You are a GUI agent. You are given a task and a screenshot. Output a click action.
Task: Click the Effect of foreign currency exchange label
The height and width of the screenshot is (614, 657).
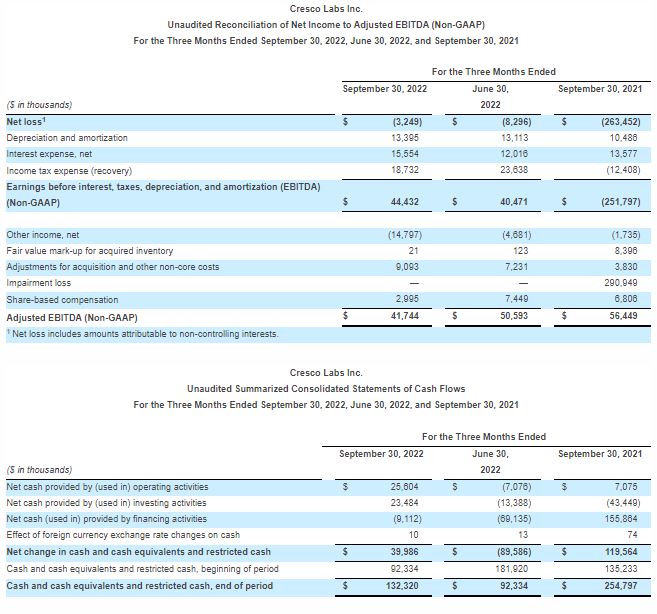coord(123,535)
